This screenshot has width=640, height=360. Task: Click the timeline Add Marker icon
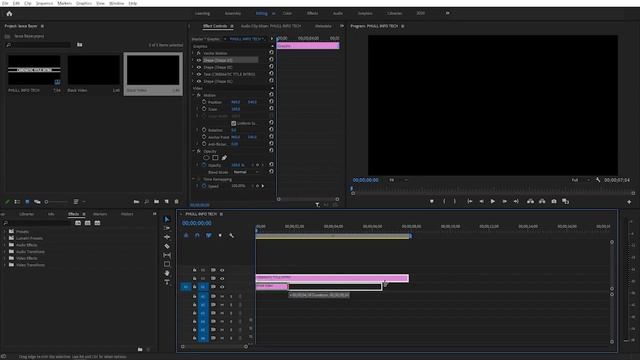pyautogui.click(x=220, y=236)
